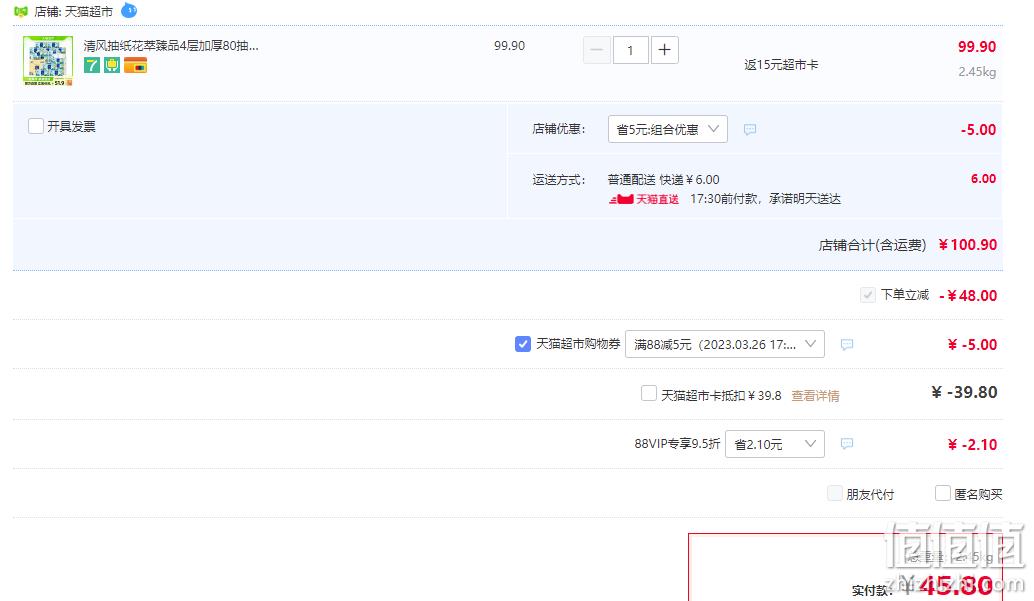Image resolution: width=1034 pixels, height=601 pixels.
Task: Click the orange card badge under the product title
Action: click(x=135, y=65)
